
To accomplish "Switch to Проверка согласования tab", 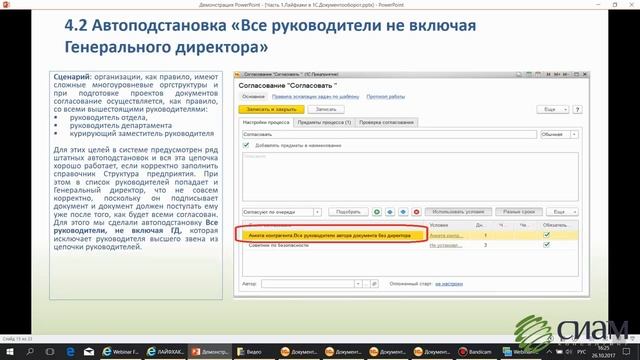I will tap(386, 122).
